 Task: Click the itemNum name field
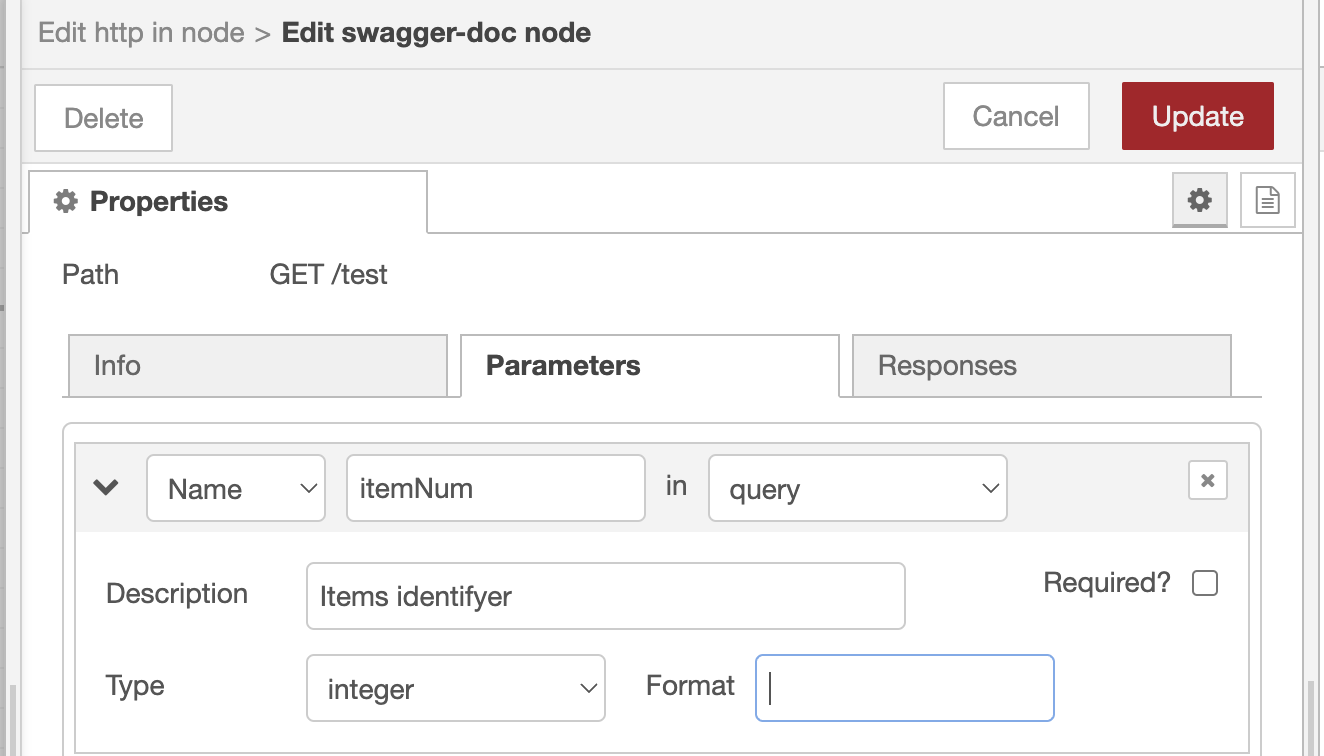coord(495,489)
